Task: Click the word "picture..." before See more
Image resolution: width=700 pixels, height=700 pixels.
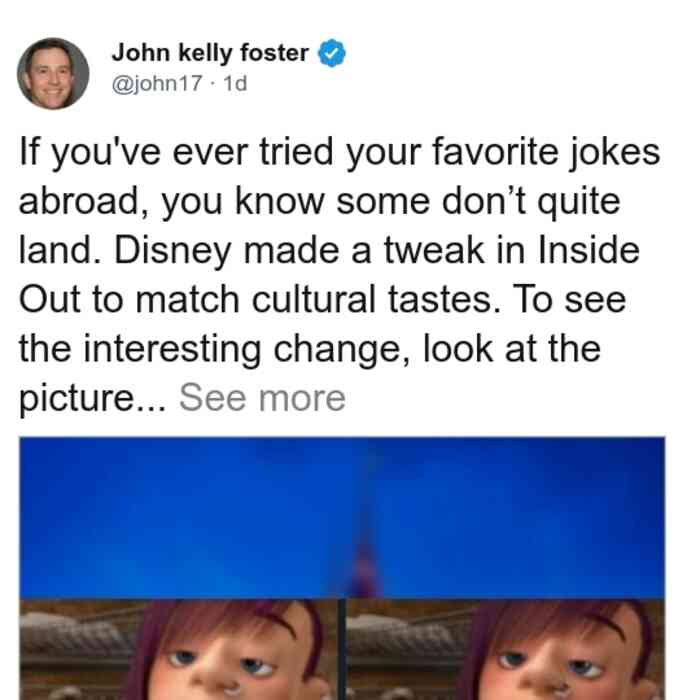Action: [x=92, y=398]
